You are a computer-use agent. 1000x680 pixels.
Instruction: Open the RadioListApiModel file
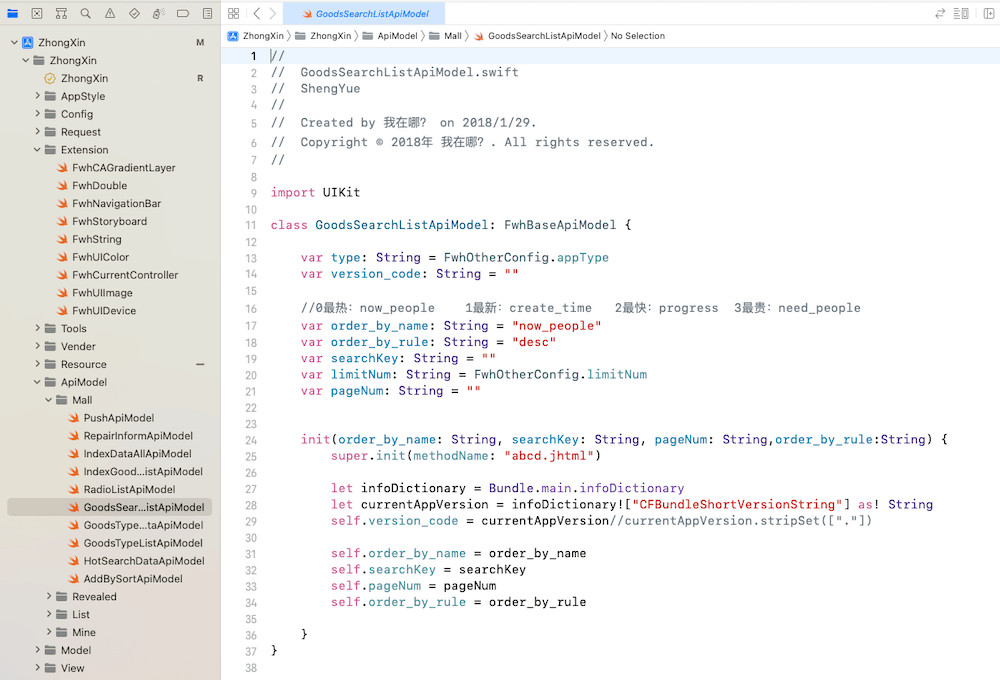(129, 489)
